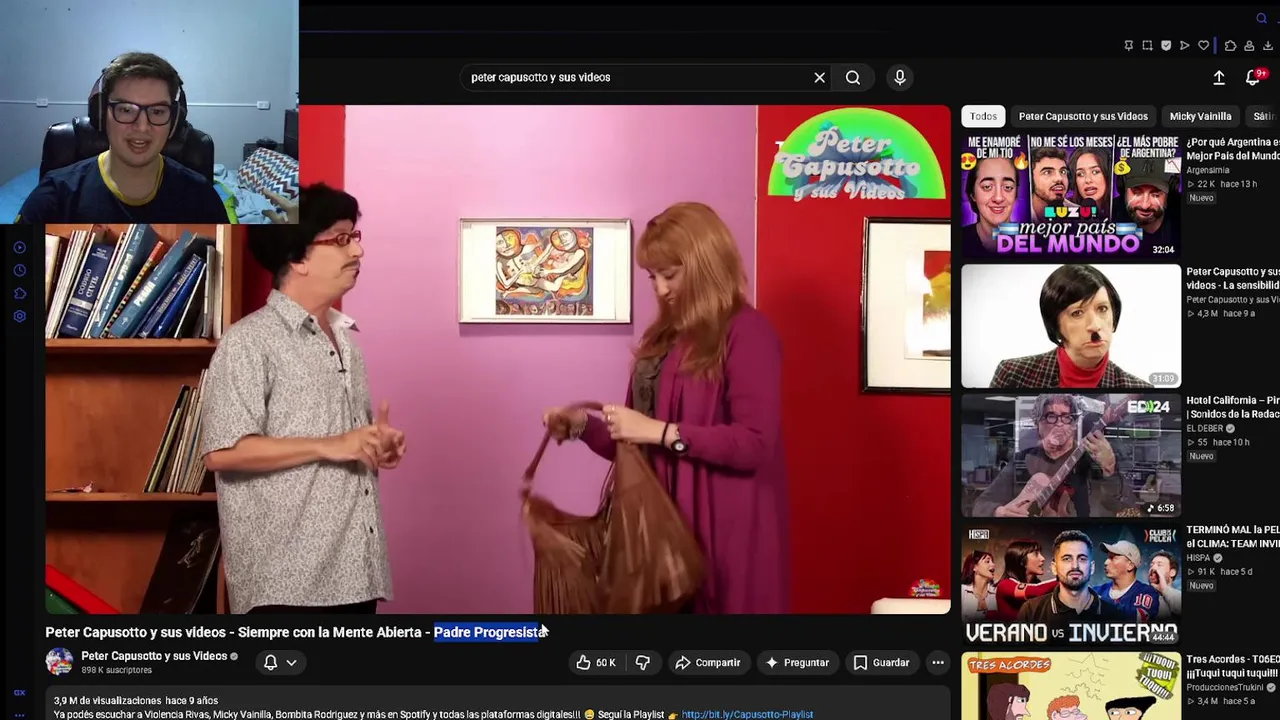This screenshot has height=720, width=1280.
Task: Open the more actions three-dot menu under video
Action: pyautogui.click(x=938, y=662)
